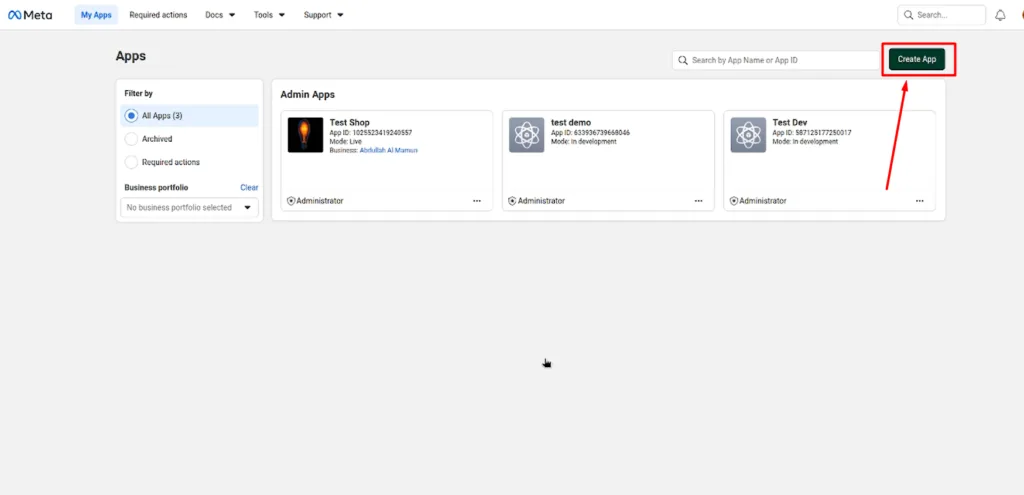Open the notifications bell
The width and height of the screenshot is (1024, 495).
[x=1000, y=15]
